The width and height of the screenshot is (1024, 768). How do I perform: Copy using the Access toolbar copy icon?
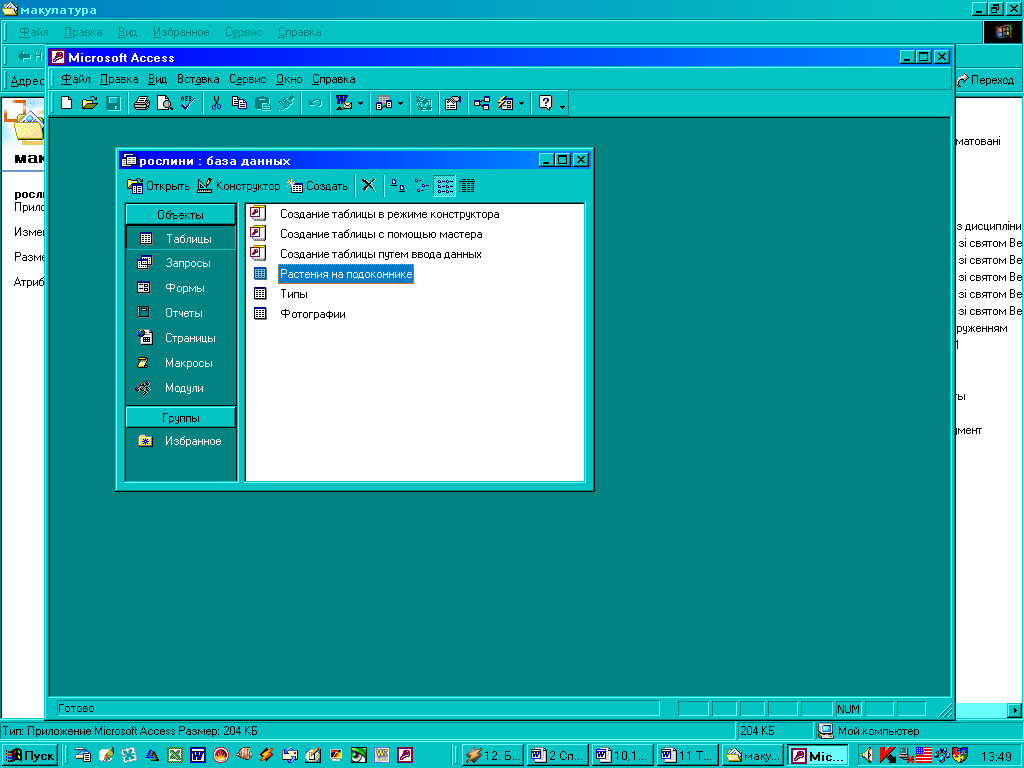point(239,103)
